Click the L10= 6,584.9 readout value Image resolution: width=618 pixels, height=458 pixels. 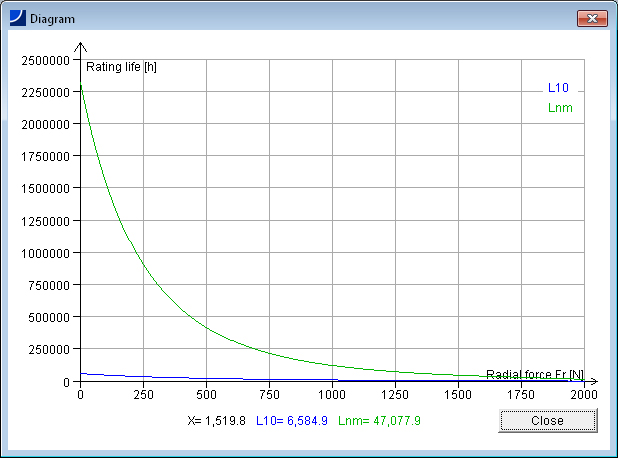pos(292,421)
